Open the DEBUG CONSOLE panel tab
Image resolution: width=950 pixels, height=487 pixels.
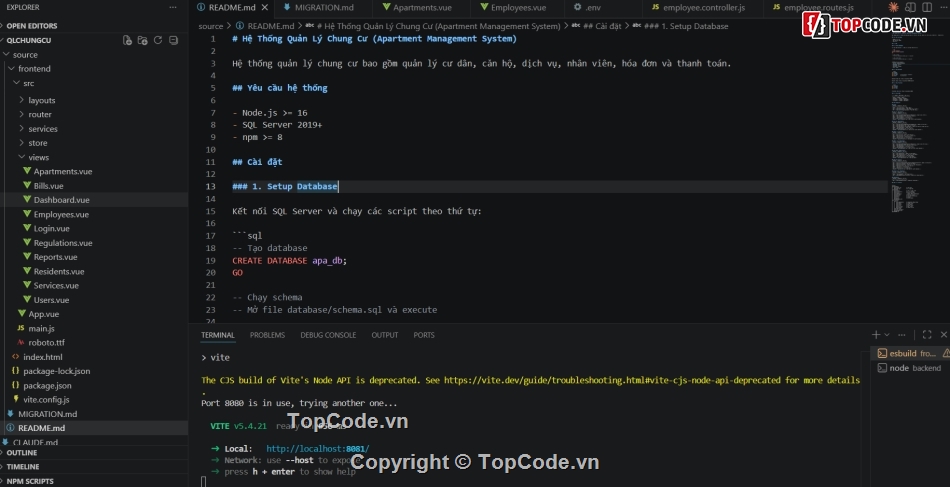(328, 334)
